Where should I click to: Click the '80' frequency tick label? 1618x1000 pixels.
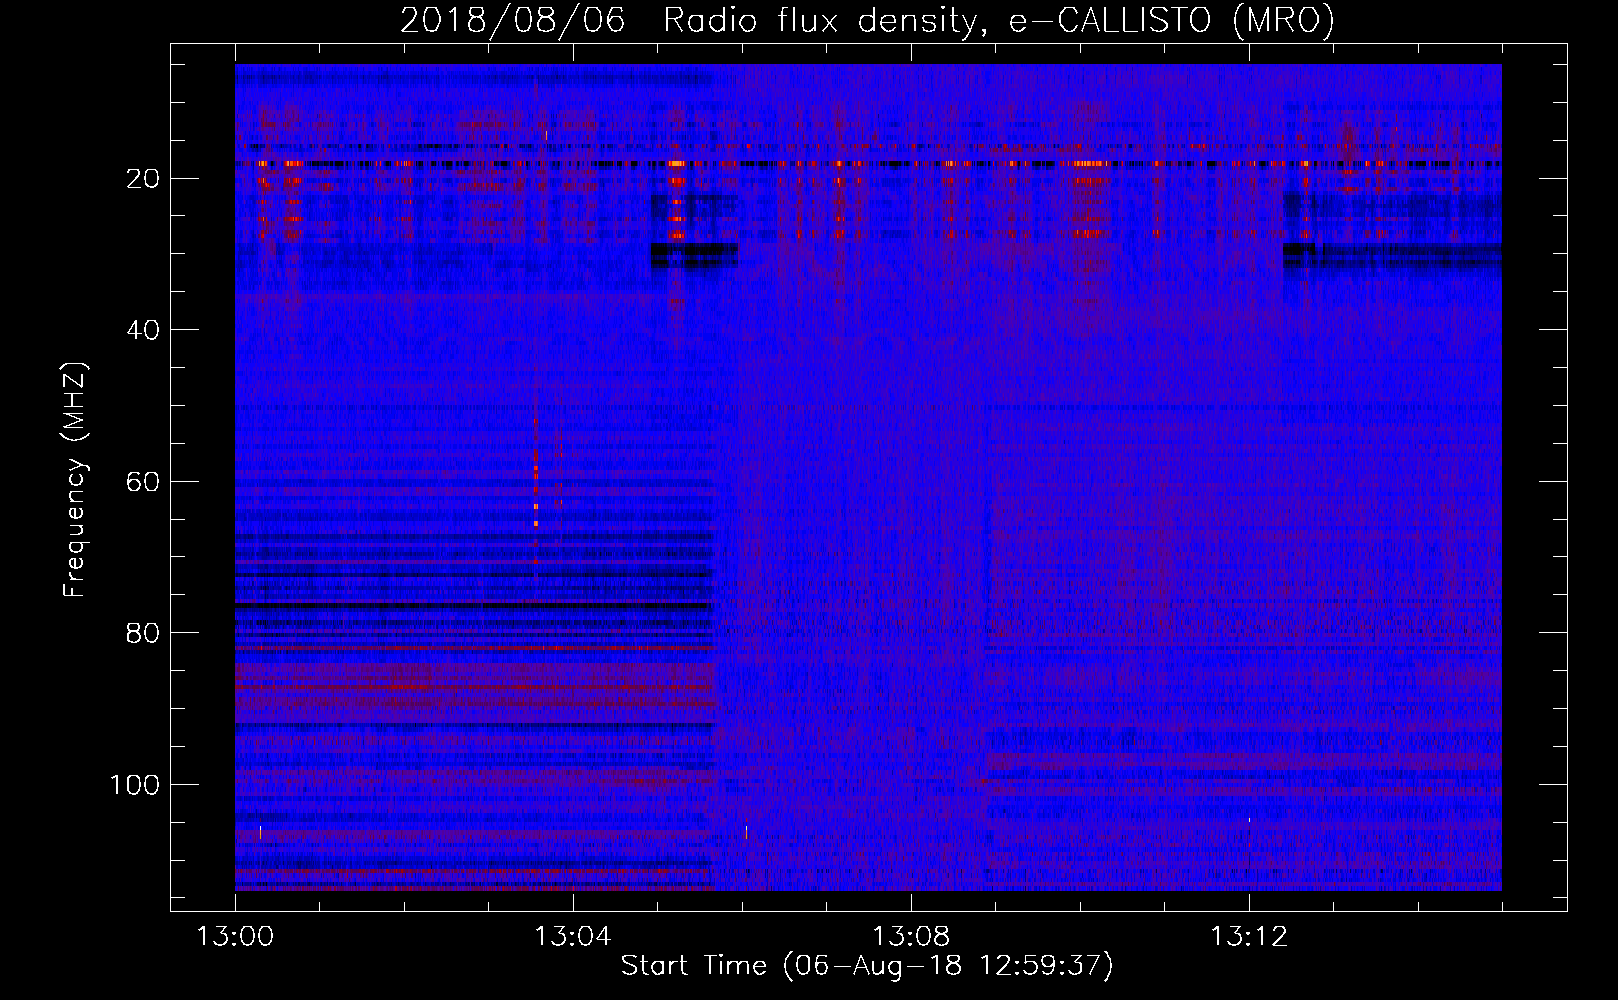(143, 633)
